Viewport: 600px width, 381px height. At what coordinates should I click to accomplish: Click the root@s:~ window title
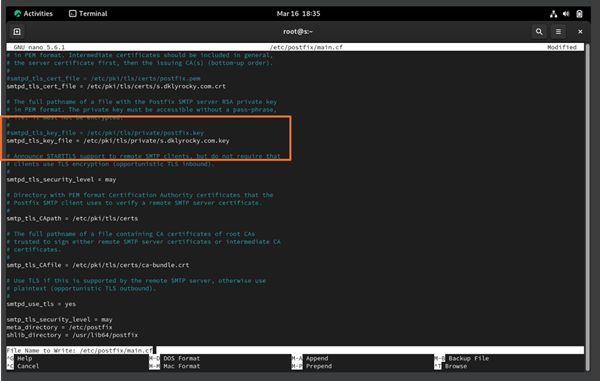(298, 32)
